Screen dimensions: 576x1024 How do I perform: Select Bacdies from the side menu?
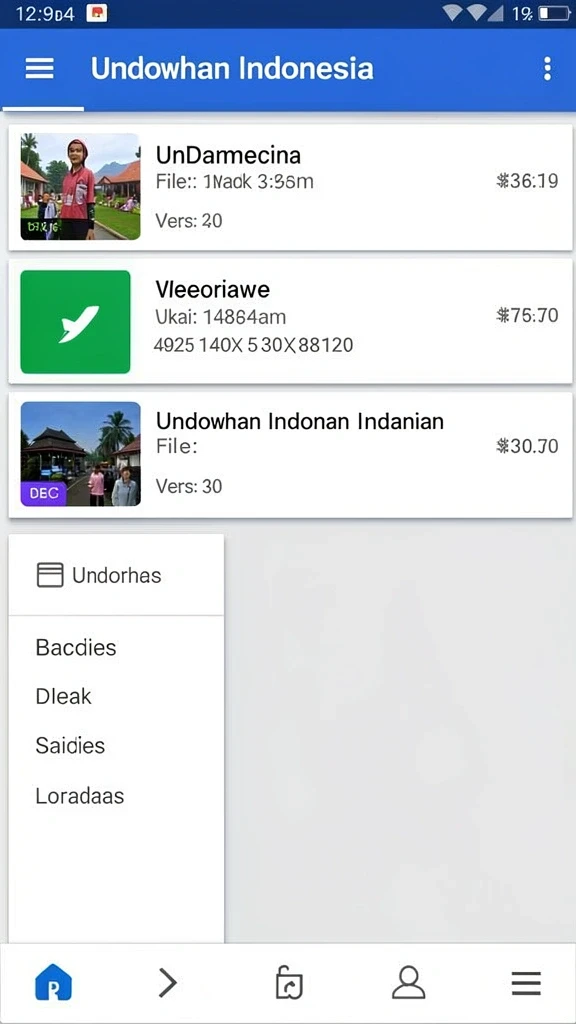(76, 647)
